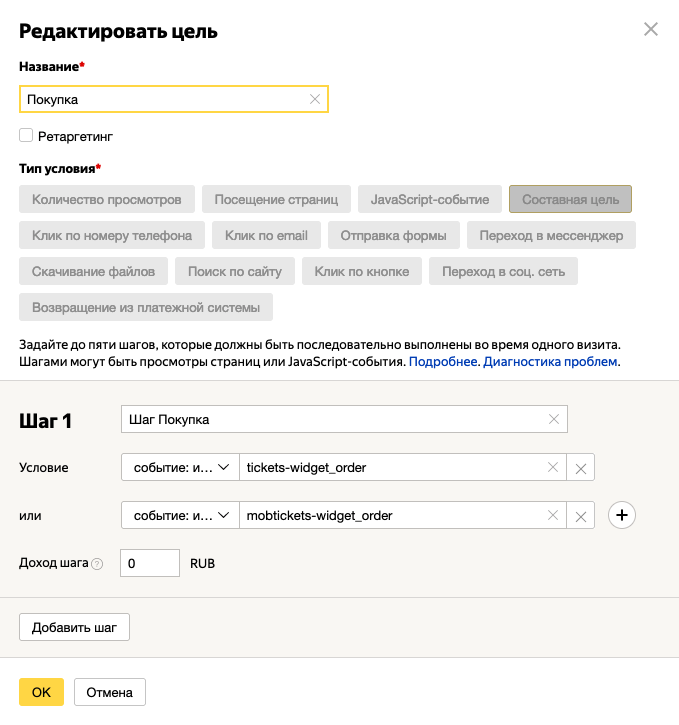Click the Добавить шаг button
Image resolution: width=679 pixels, height=725 pixels.
point(74,628)
